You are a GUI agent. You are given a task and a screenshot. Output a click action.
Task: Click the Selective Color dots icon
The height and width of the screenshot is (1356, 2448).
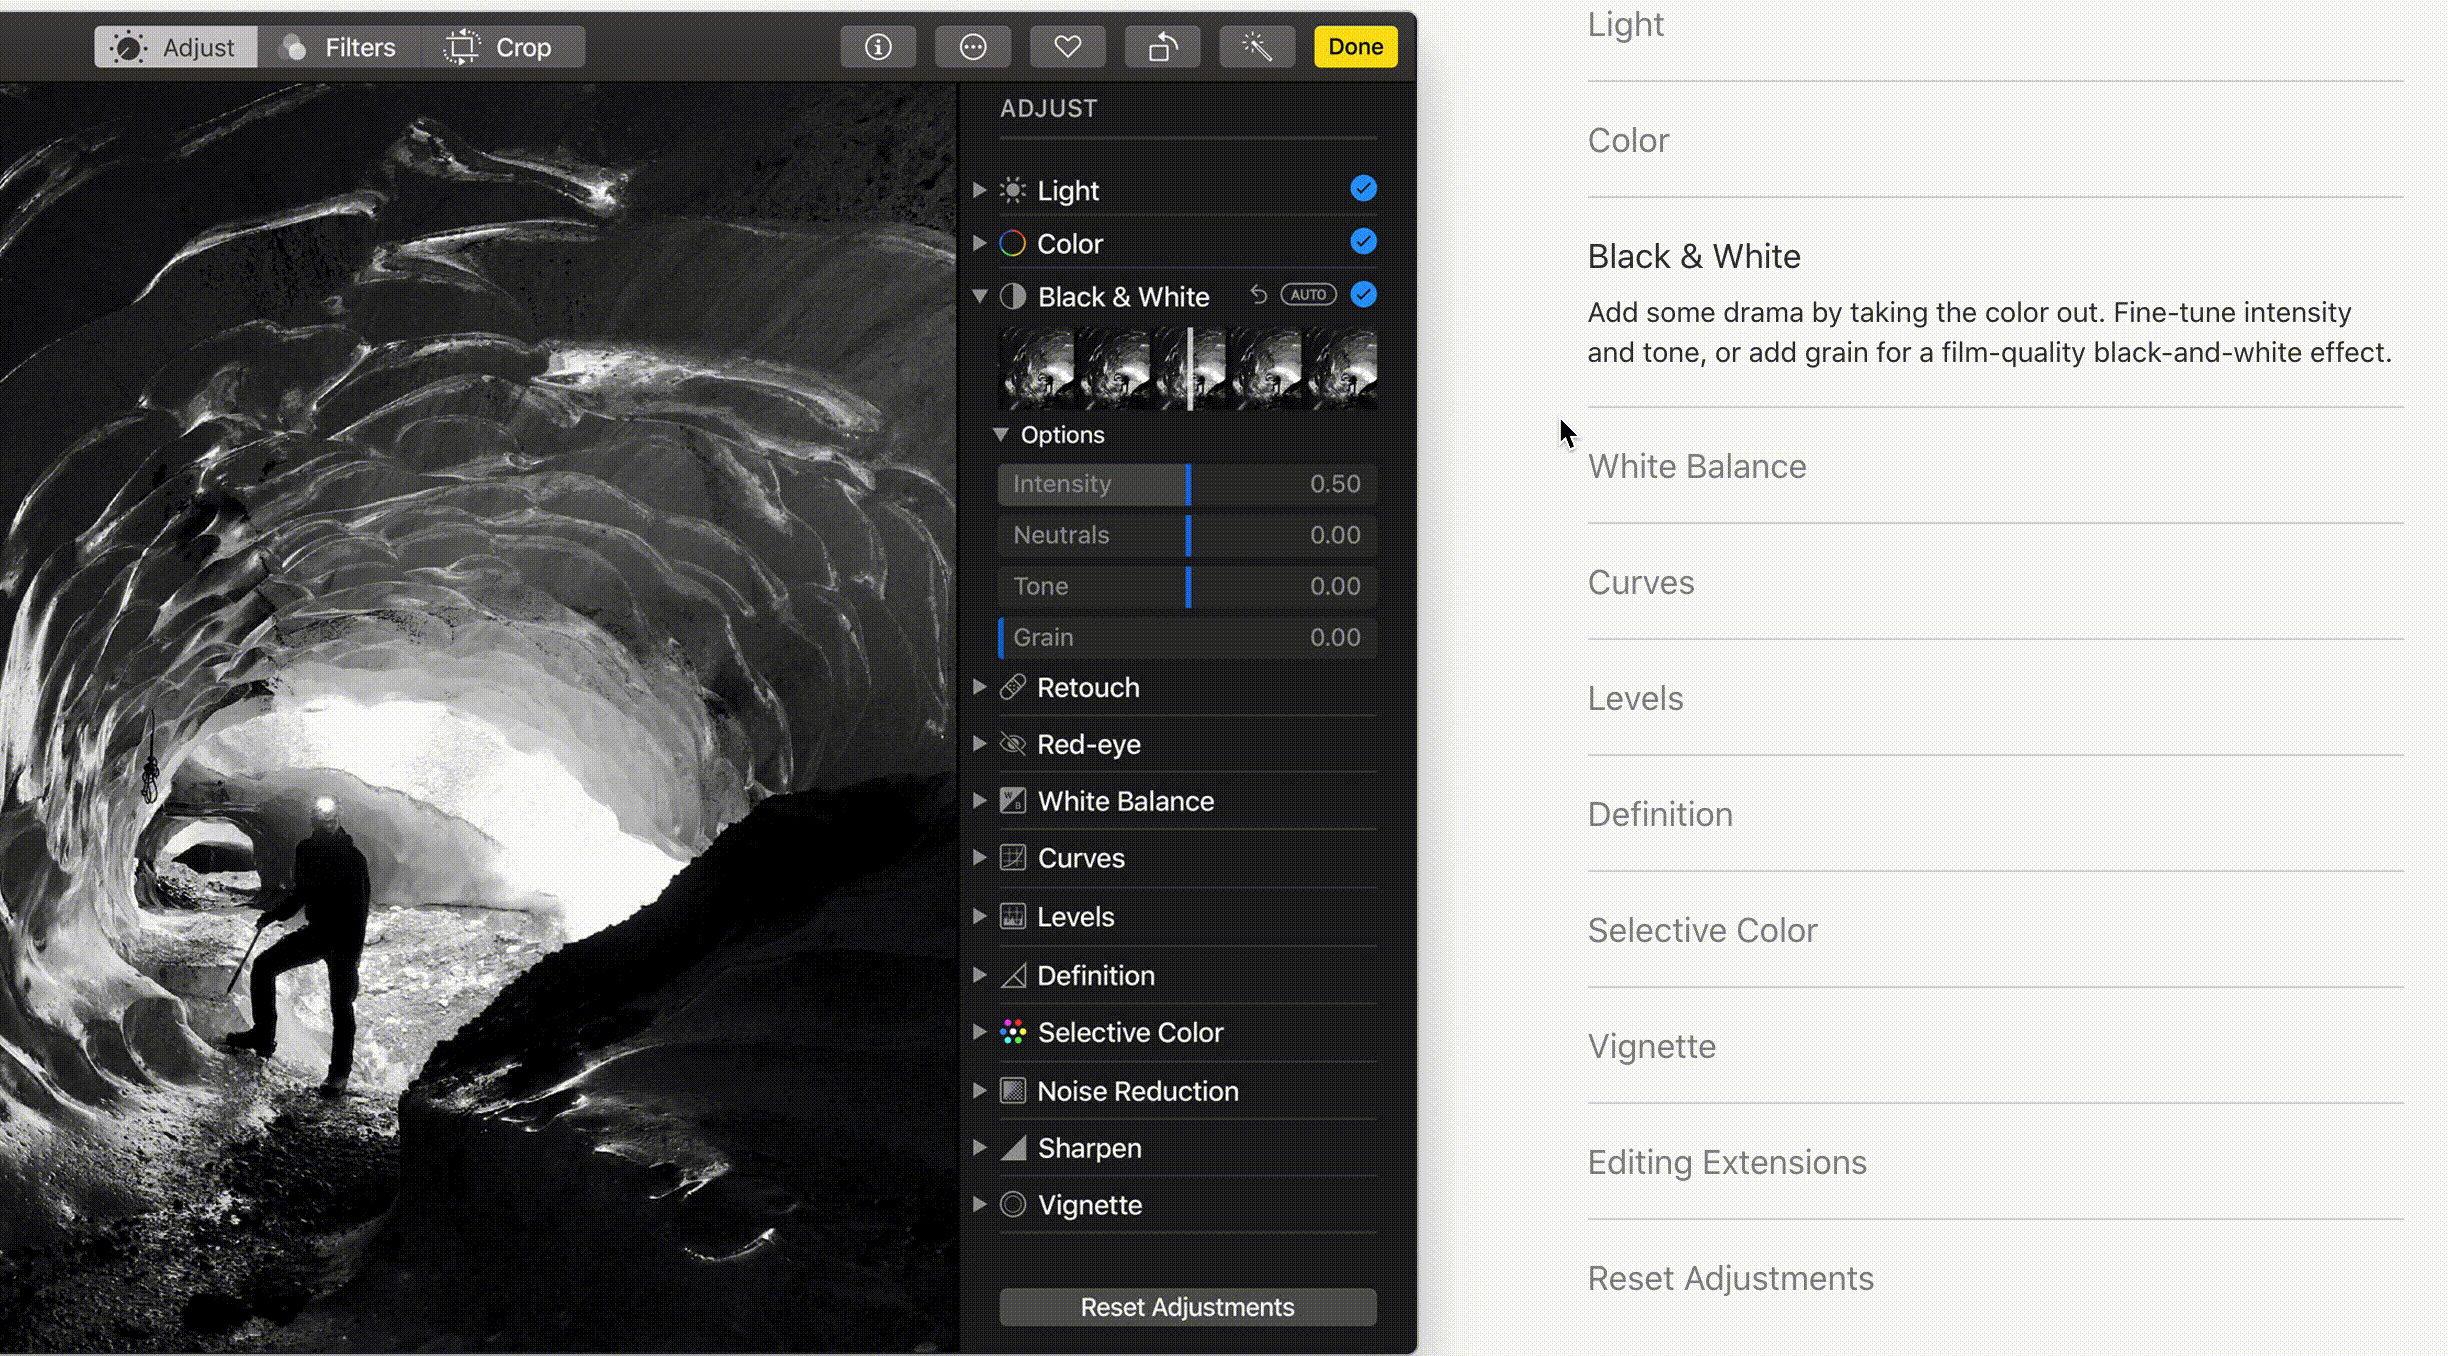click(1013, 1032)
